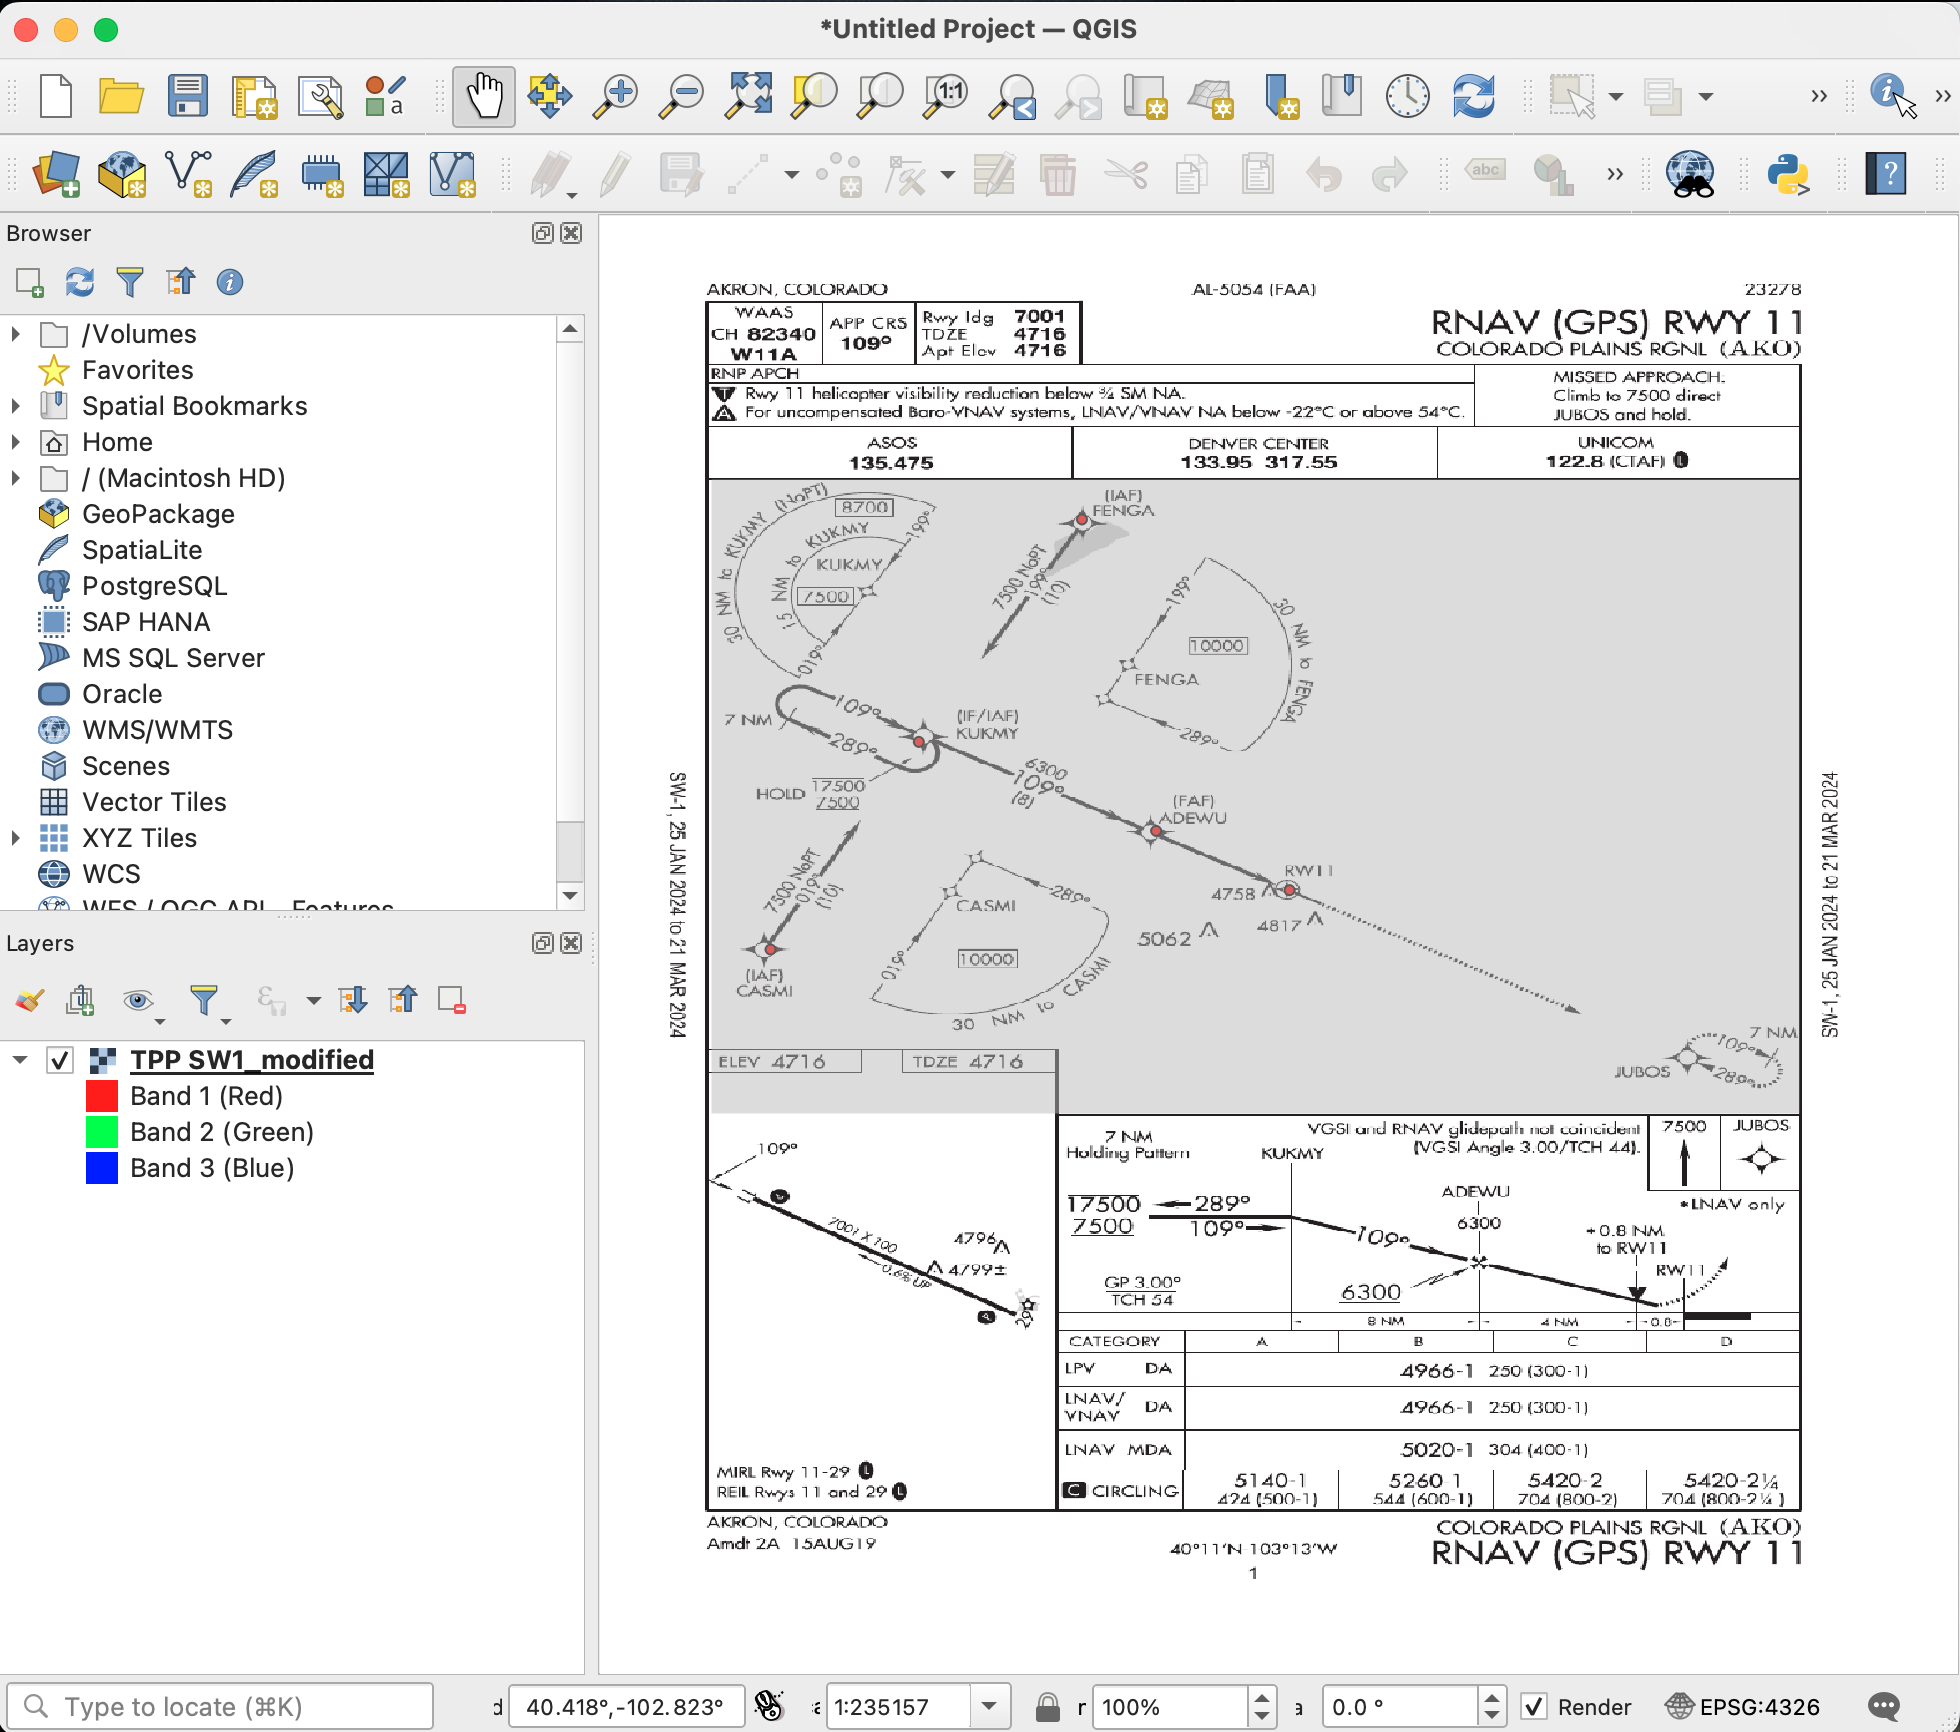Open the layout manager icon
Screen dimensions: 1960x1732
tap(320, 96)
